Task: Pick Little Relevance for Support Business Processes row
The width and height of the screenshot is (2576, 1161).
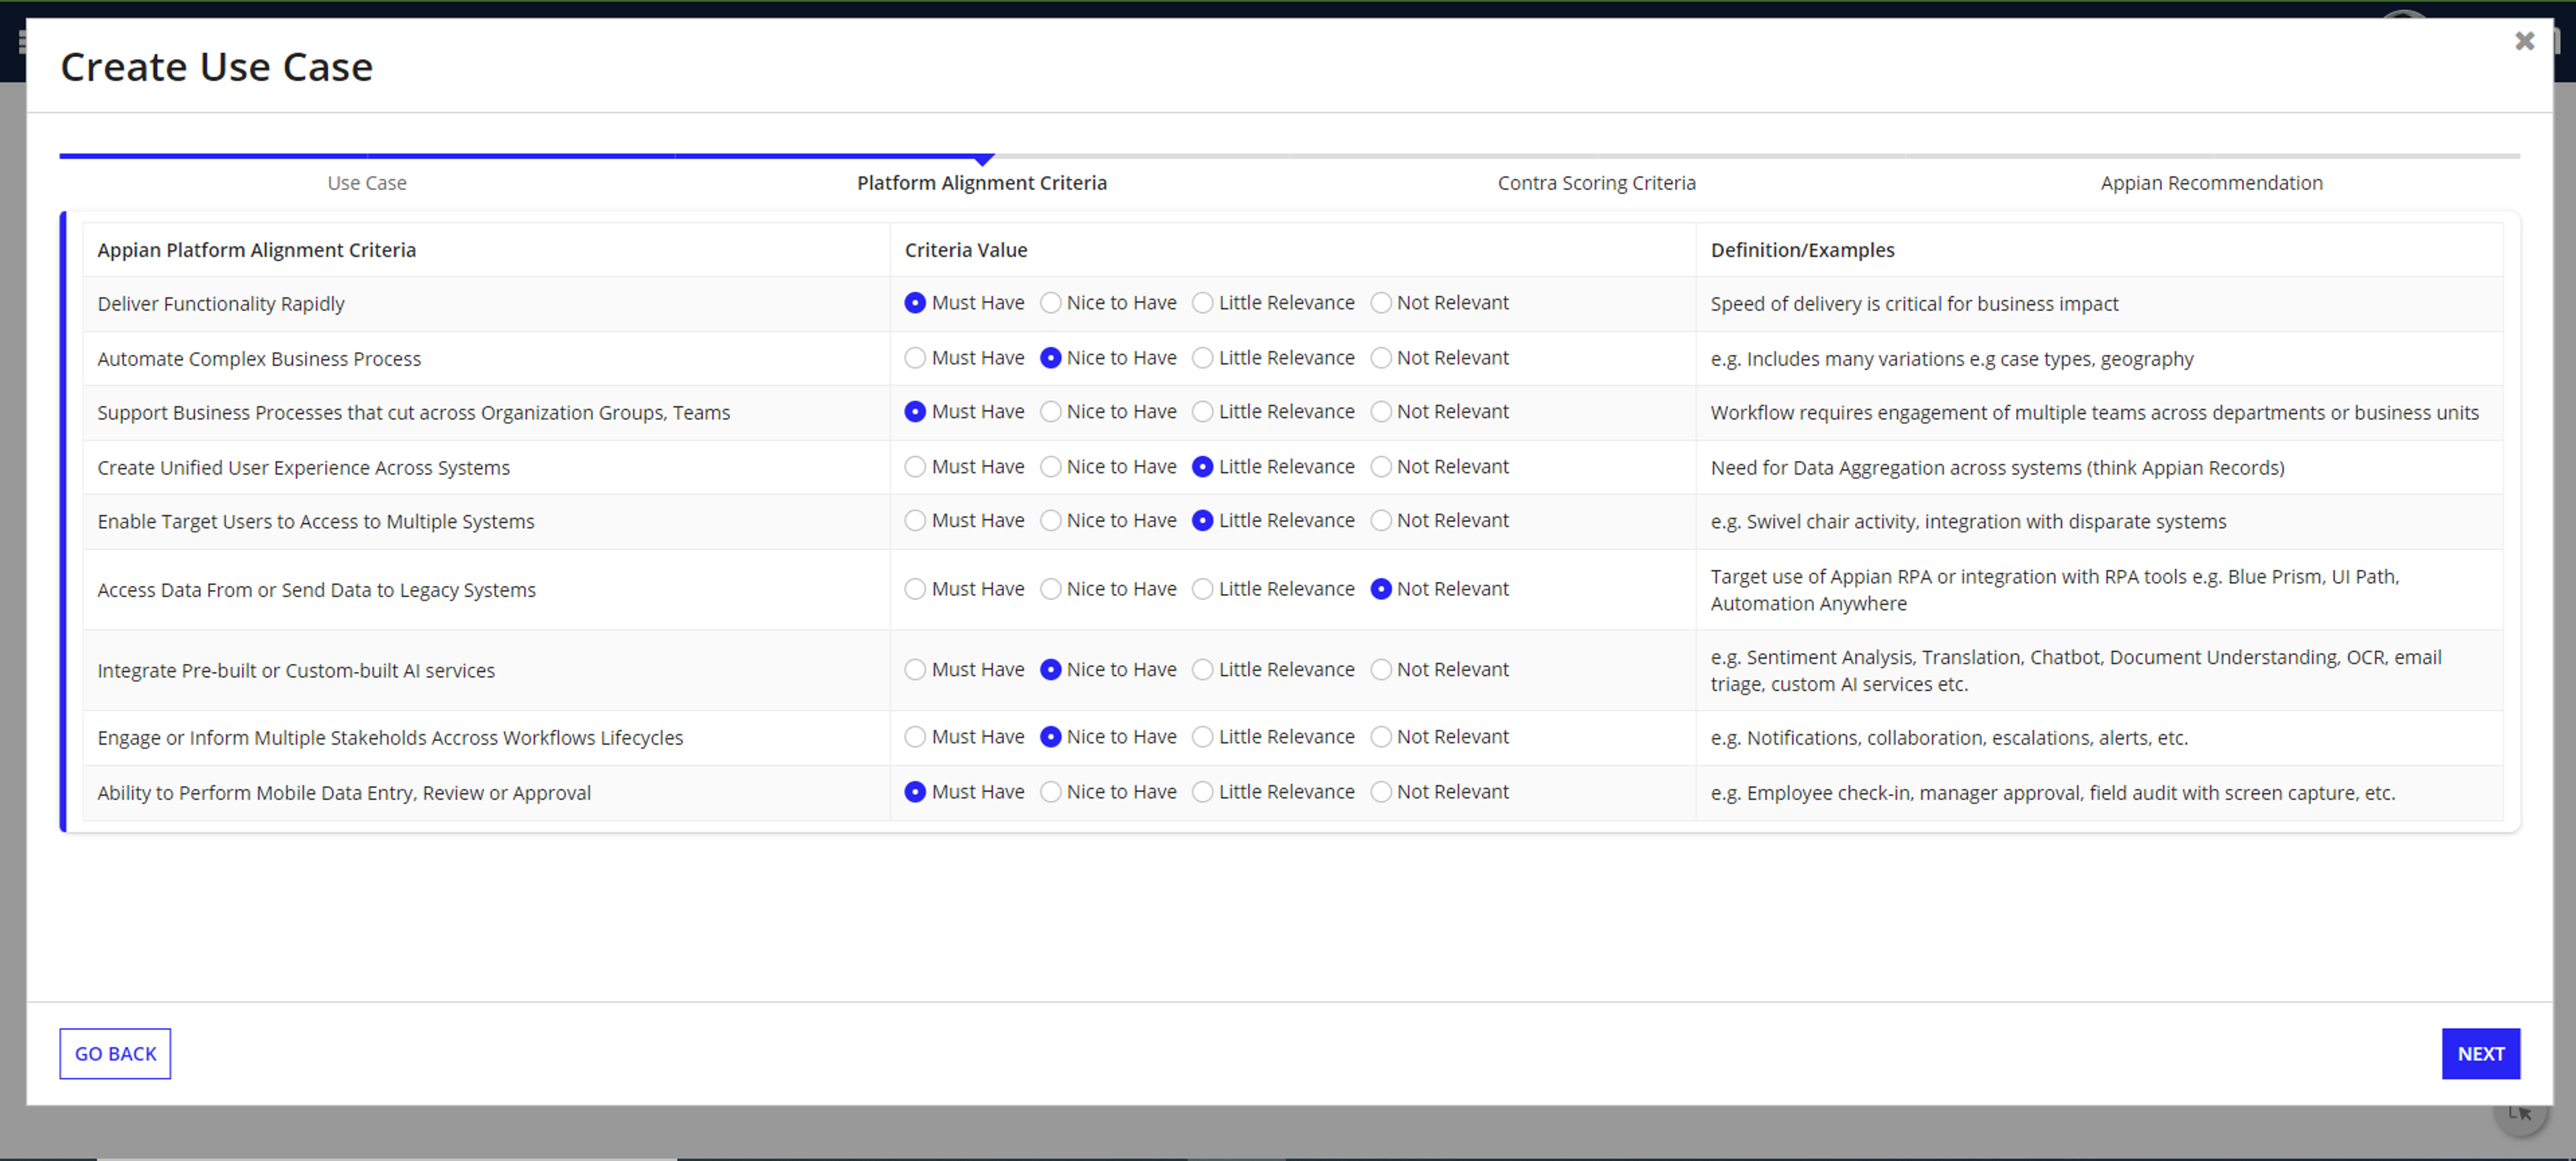Action: pyautogui.click(x=1202, y=412)
